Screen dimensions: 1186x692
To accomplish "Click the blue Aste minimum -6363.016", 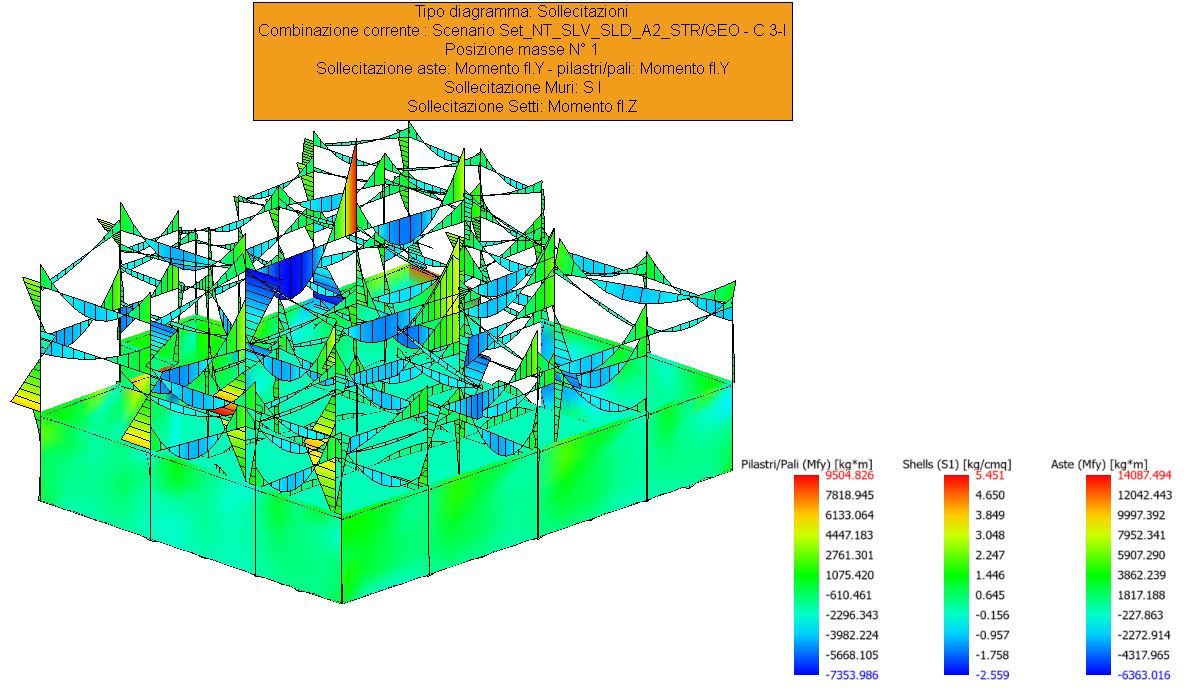I will (x=1144, y=675).
